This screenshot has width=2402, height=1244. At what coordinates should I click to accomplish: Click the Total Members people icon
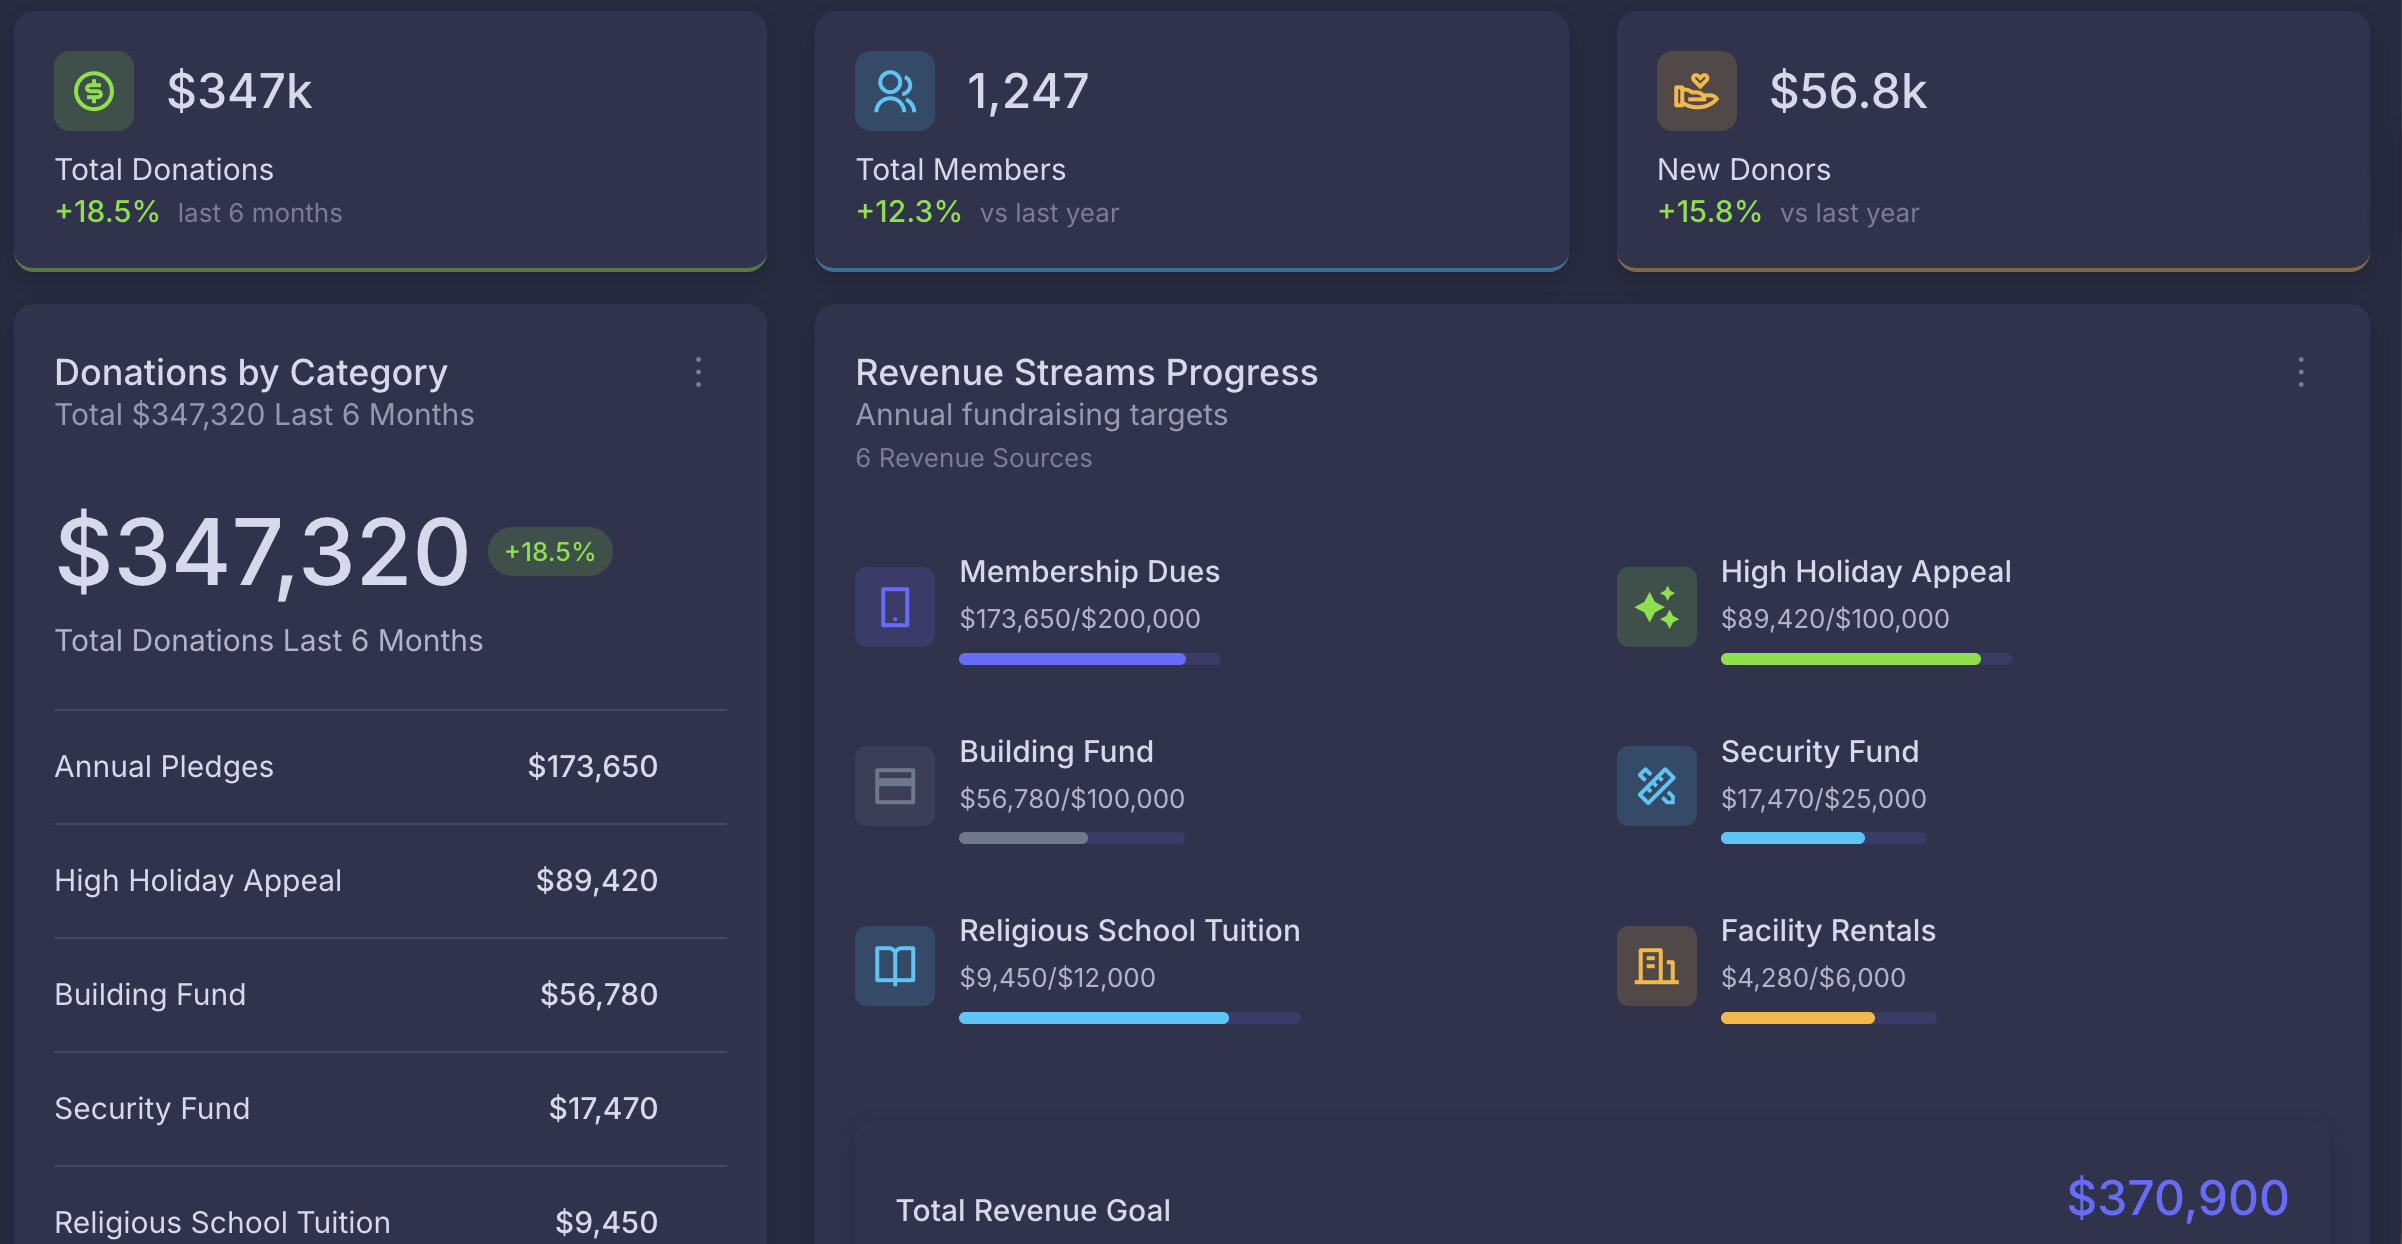tap(895, 91)
